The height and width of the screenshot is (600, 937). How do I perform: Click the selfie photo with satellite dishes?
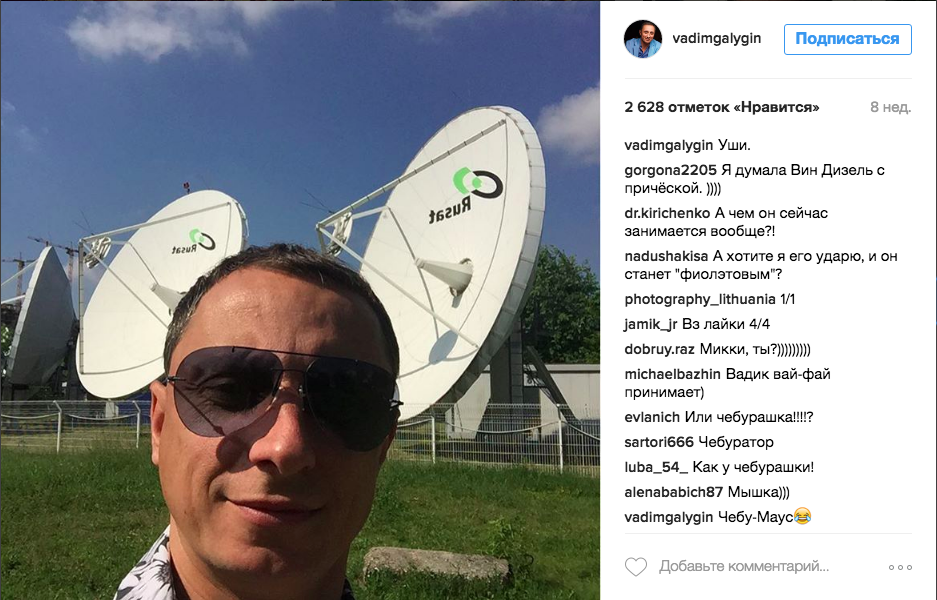(300, 300)
